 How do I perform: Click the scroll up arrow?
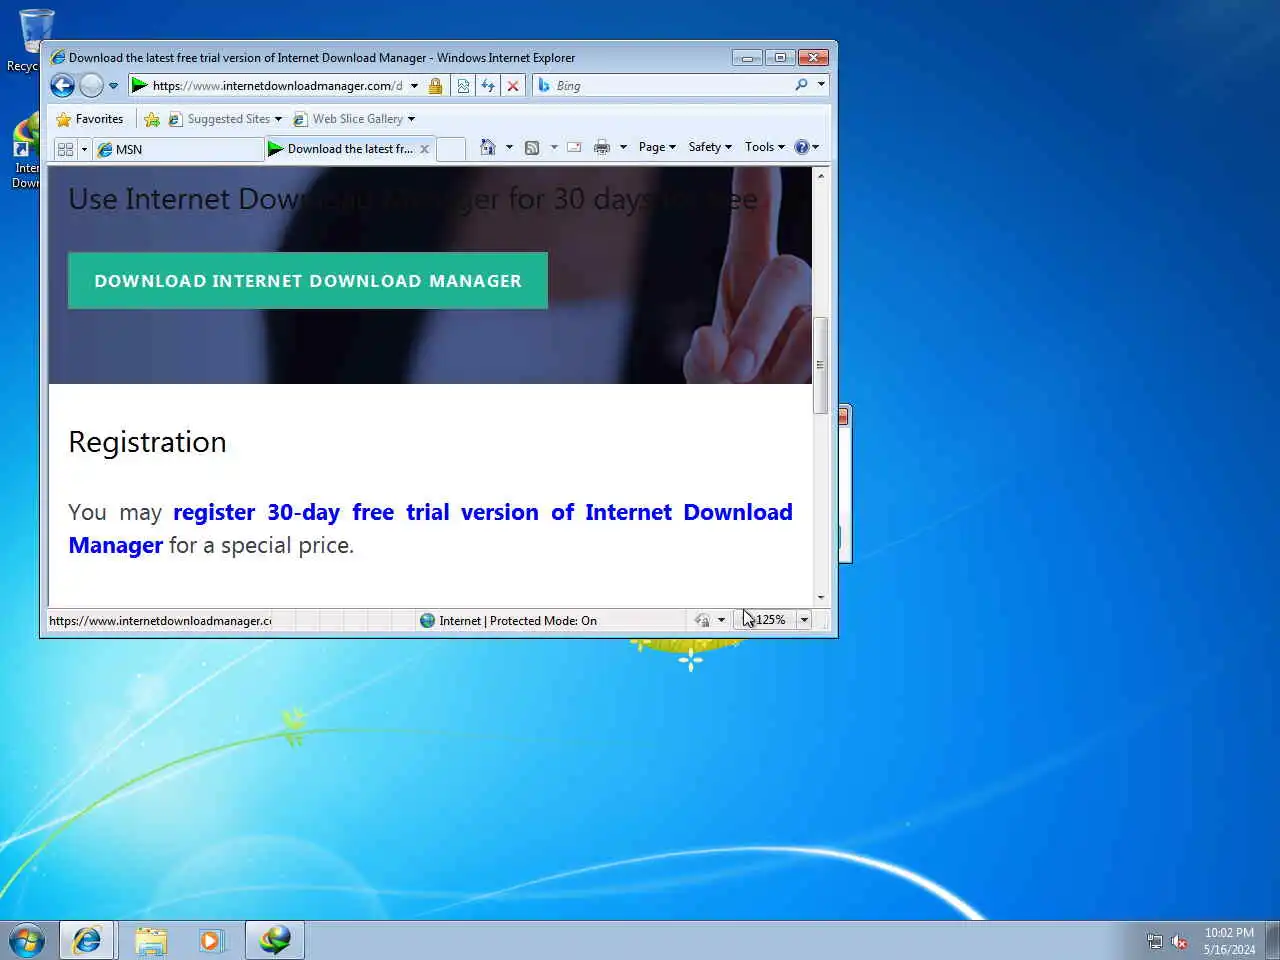pyautogui.click(x=821, y=176)
